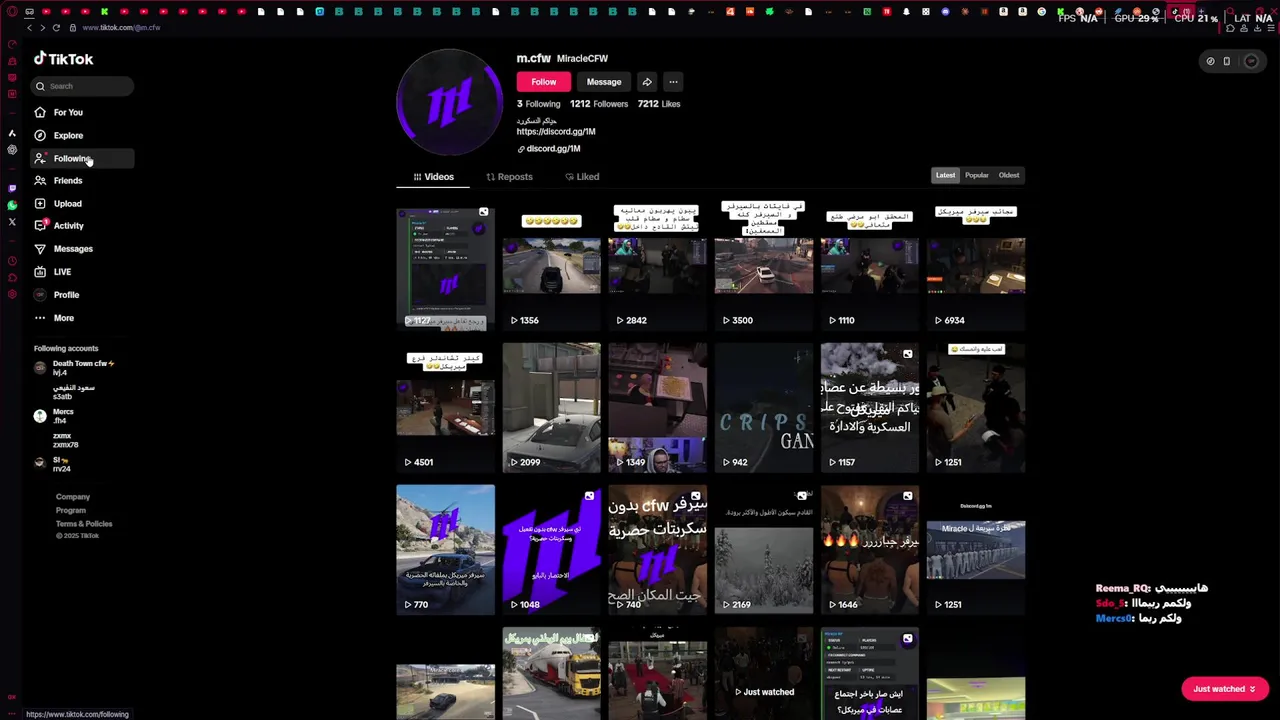This screenshot has width=1280, height=720.
Task: Open the video with 4501 views
Action: tap(445, 408)
